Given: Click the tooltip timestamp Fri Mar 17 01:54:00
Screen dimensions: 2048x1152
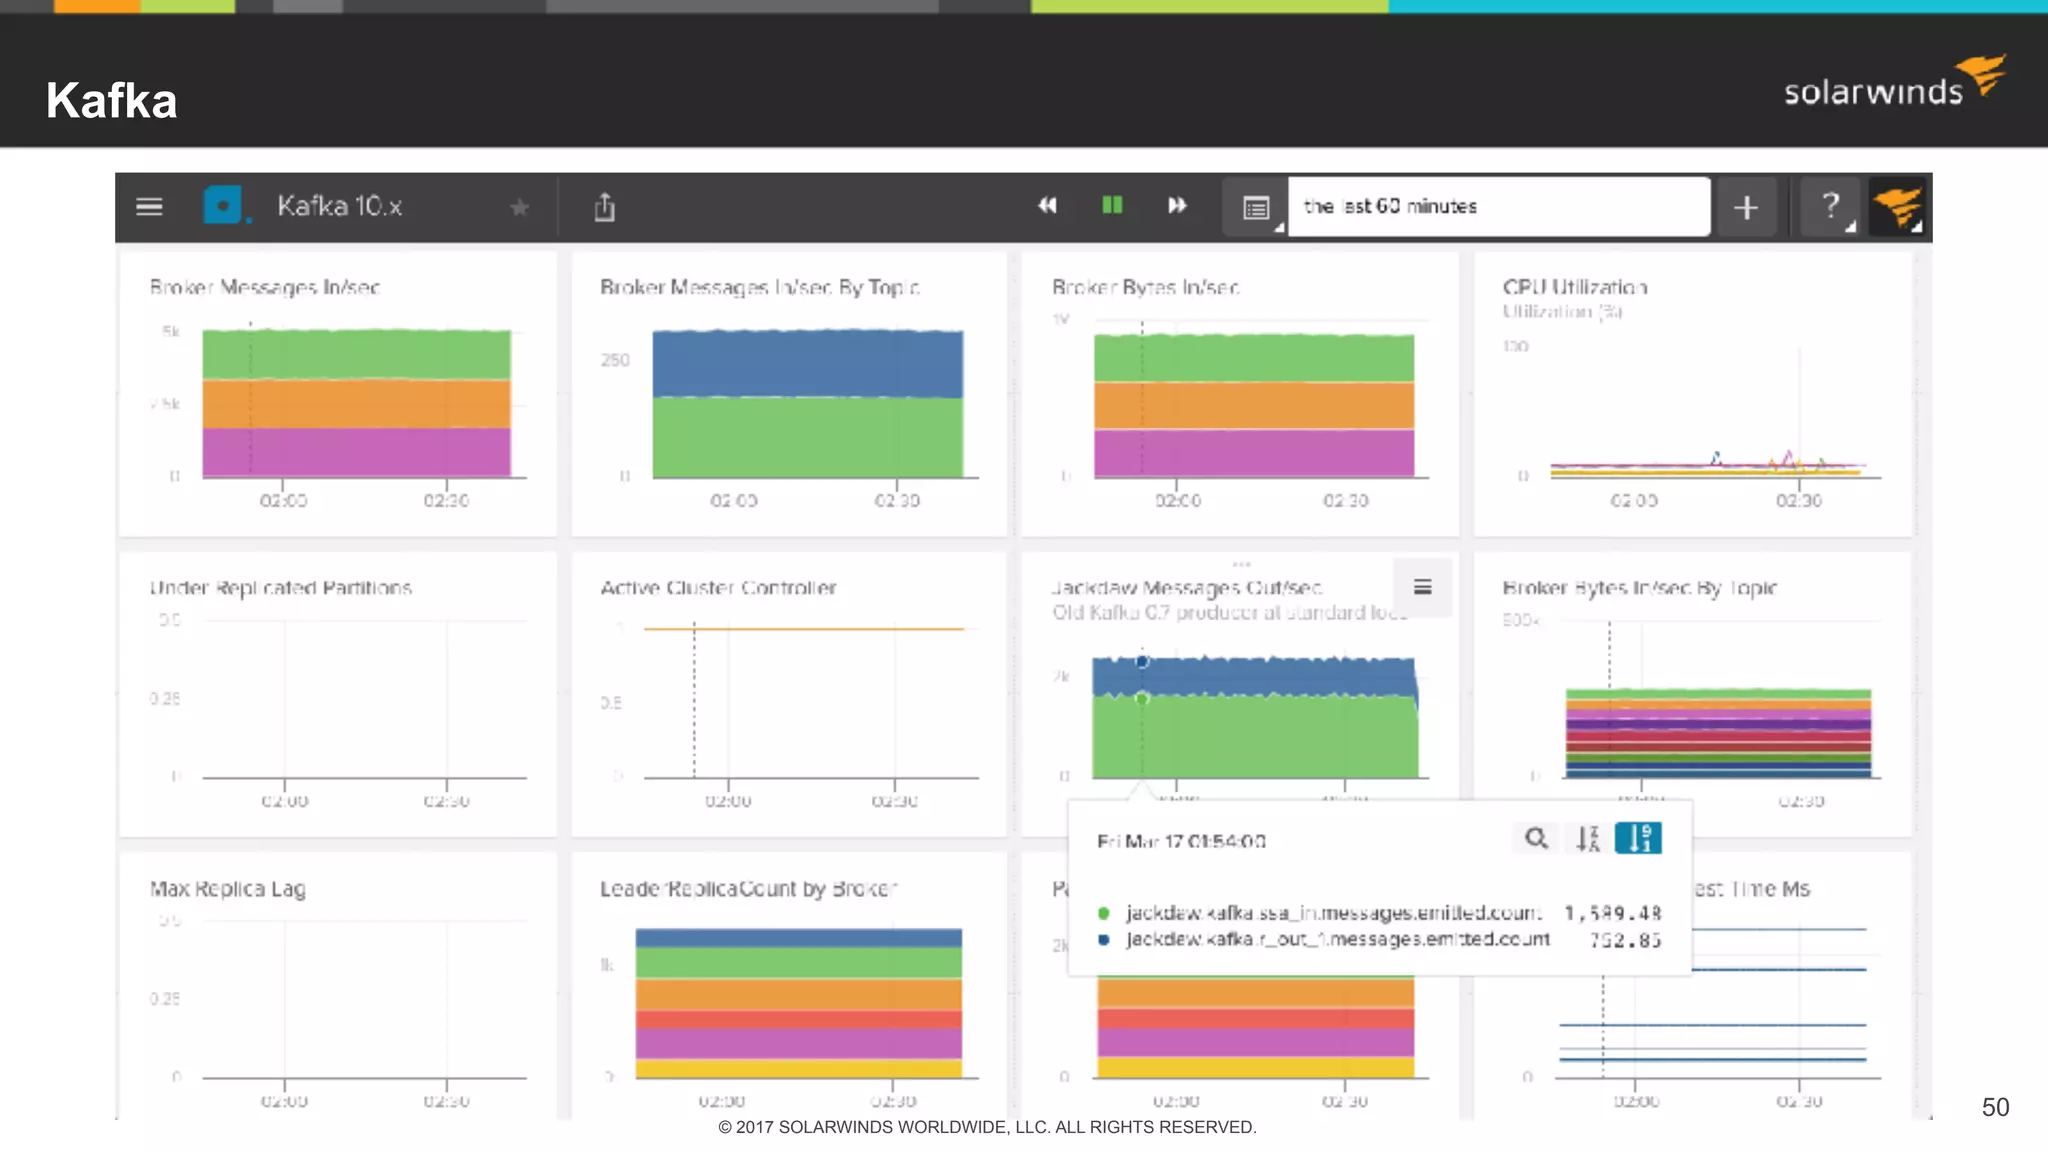Looking at the screenshot, I should [1181, 842].
